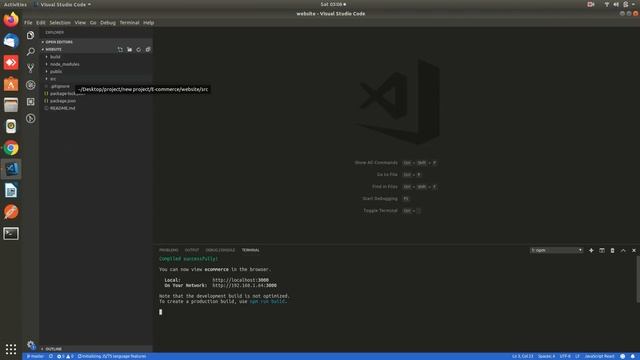Open the Debug view in activity bar
This screenshot has height=360, width=640.
pos(30,85)
